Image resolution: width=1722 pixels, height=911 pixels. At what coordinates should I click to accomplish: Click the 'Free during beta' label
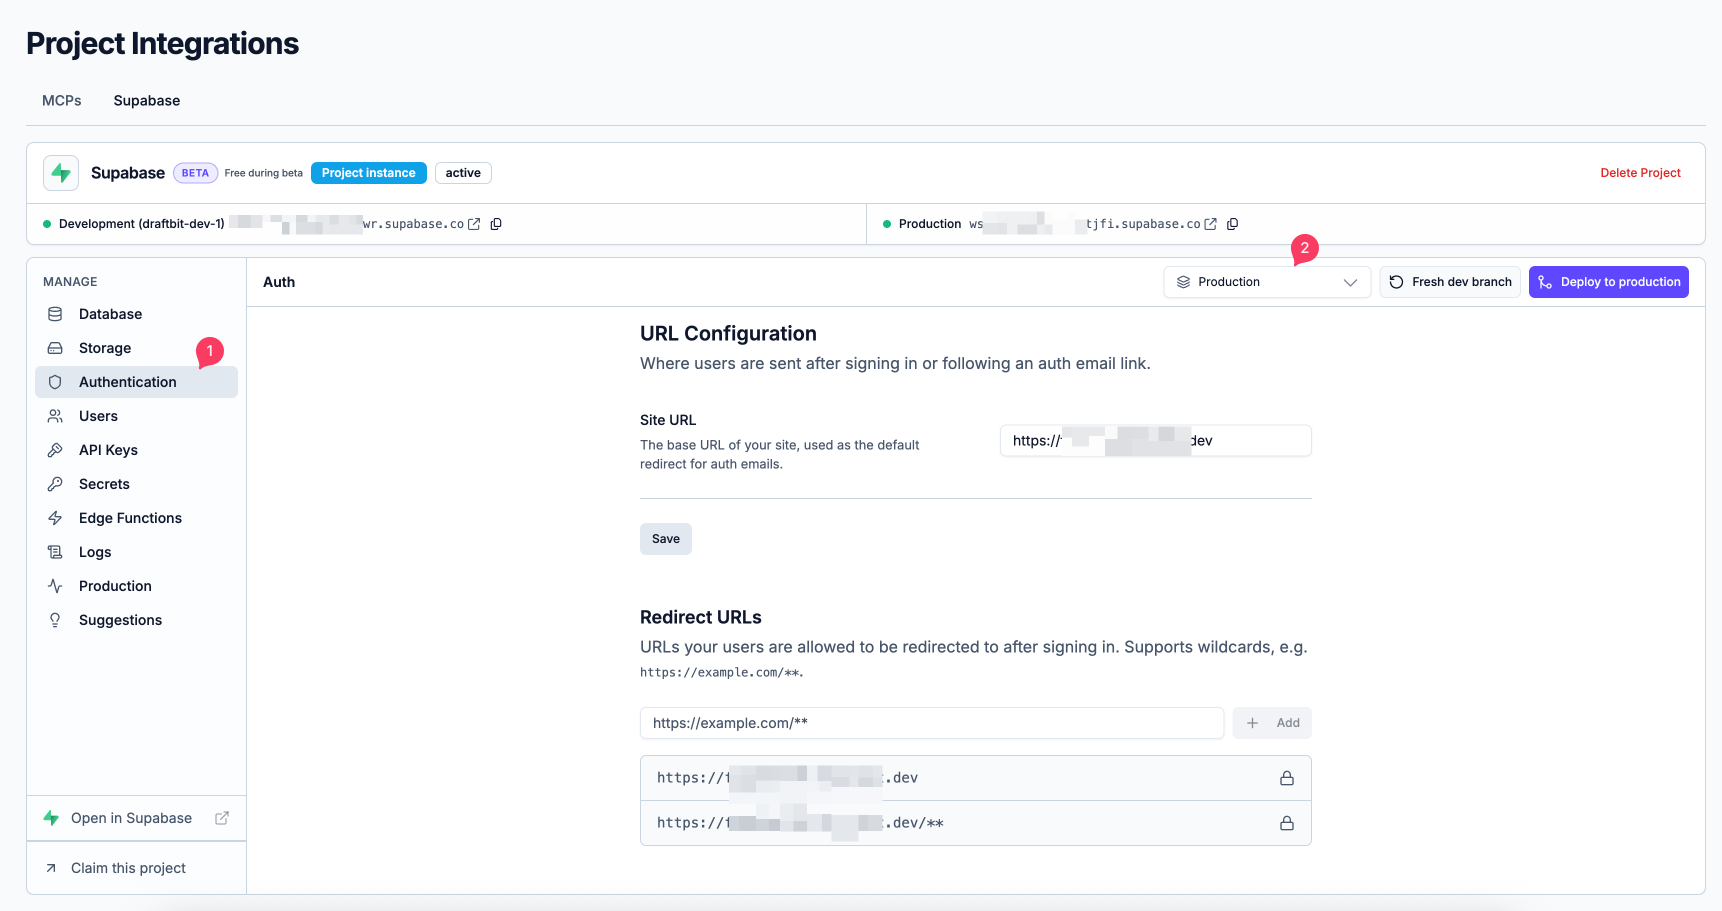264,173
